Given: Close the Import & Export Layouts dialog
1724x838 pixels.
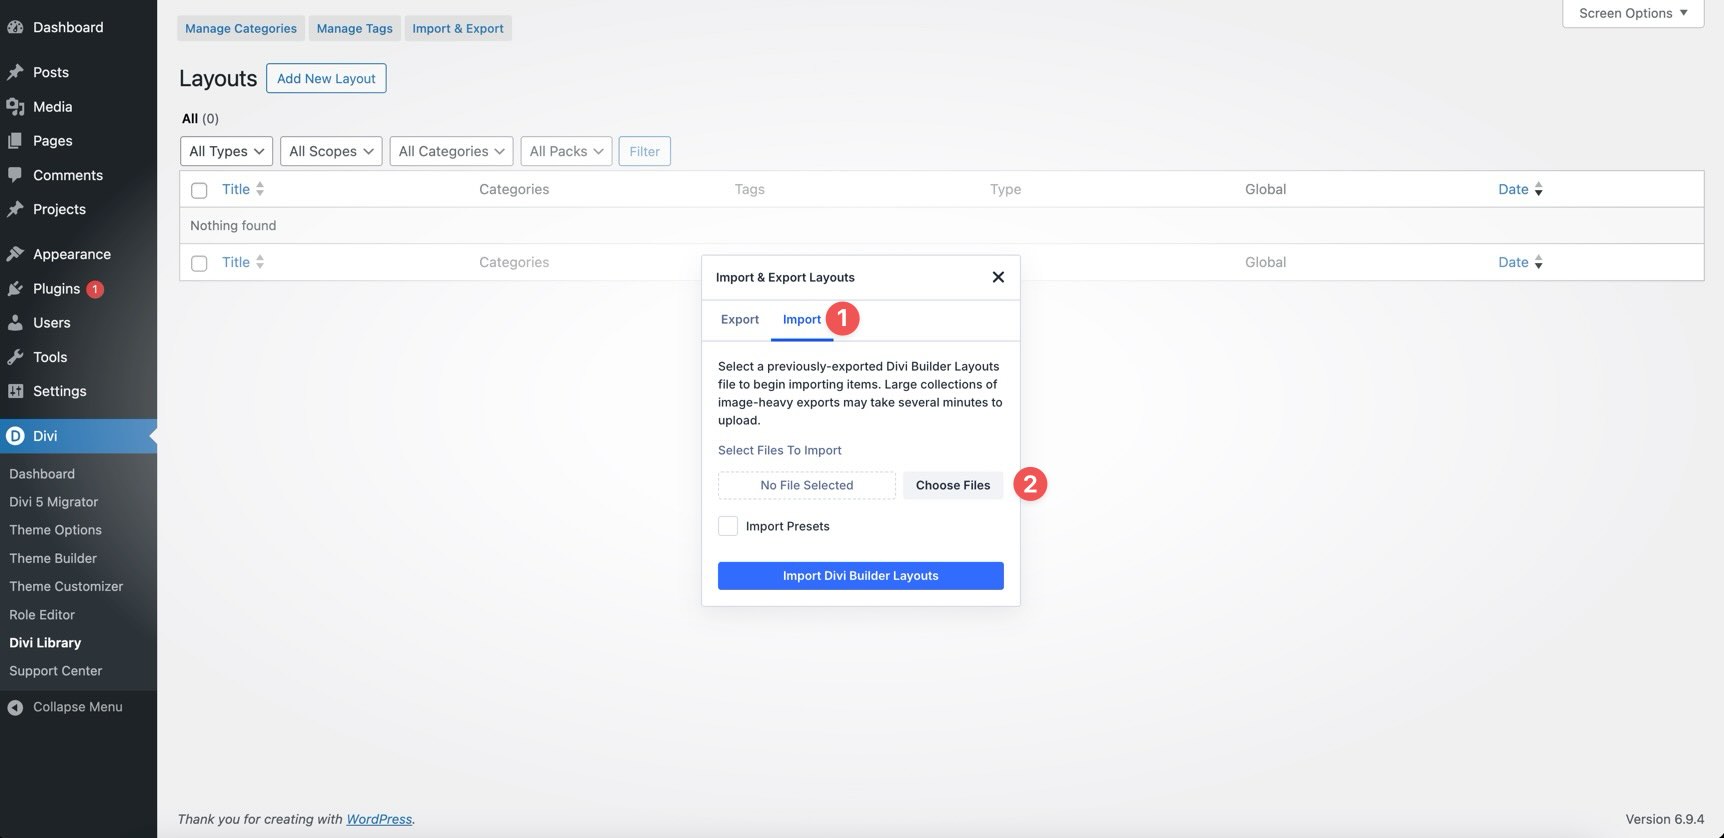Looking at the screenshot, I should 998,277.
